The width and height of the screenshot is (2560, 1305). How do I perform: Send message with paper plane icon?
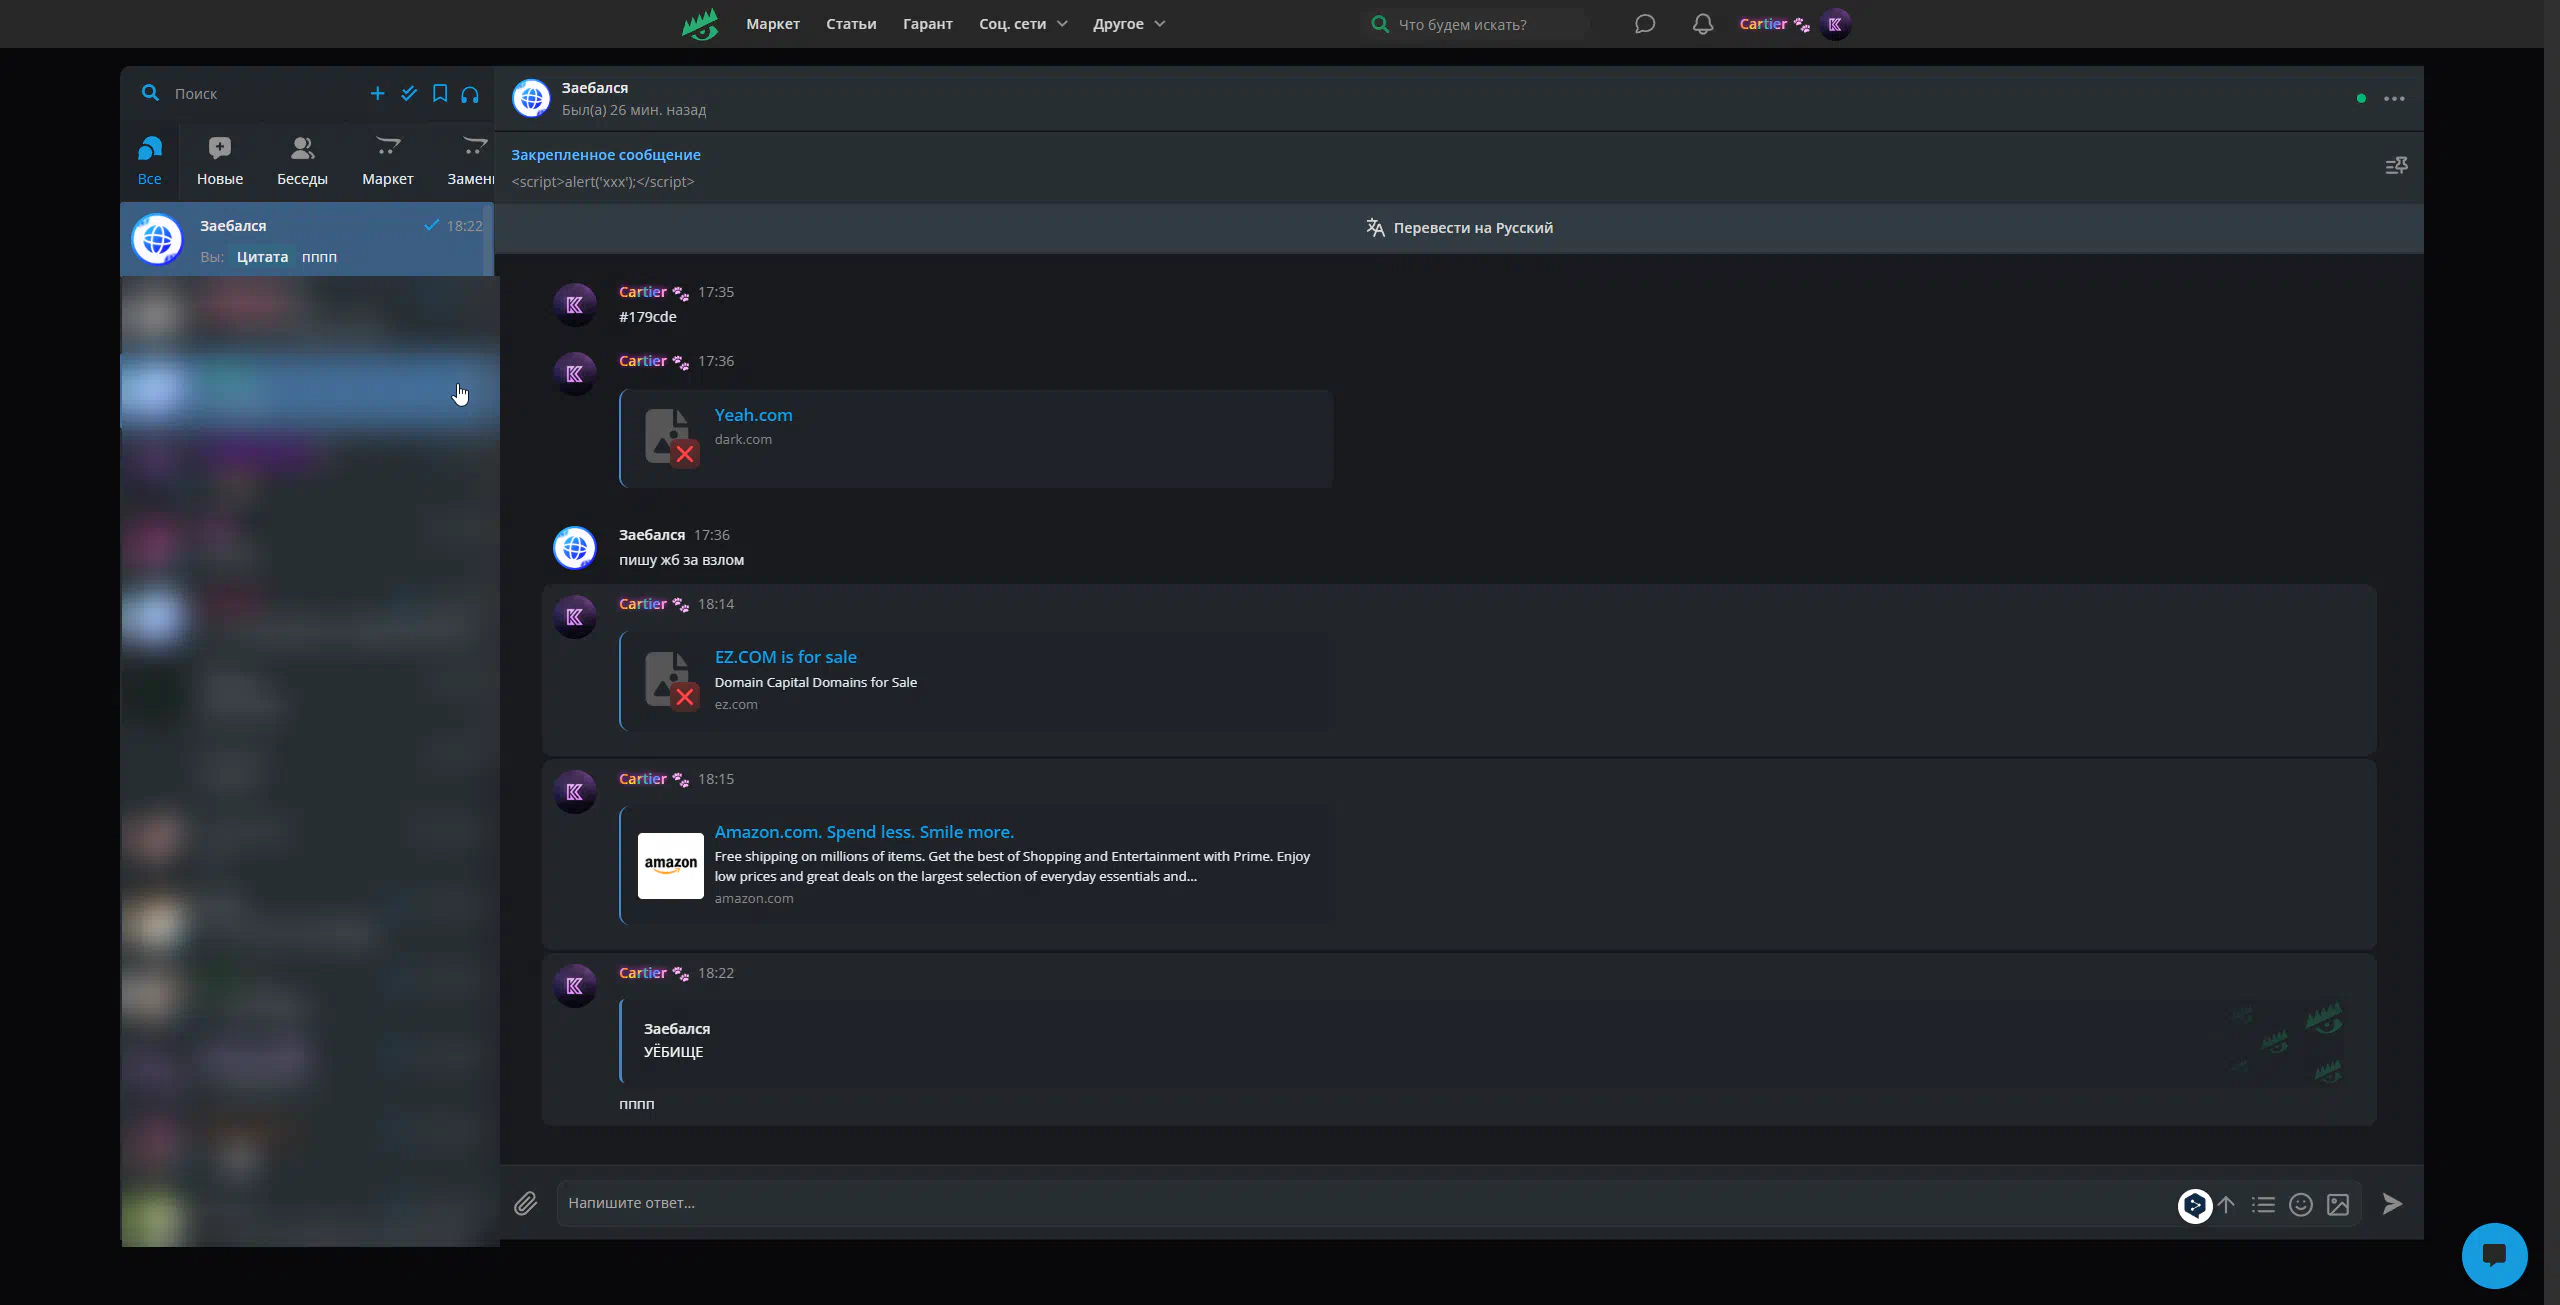coord(2392,1204)
